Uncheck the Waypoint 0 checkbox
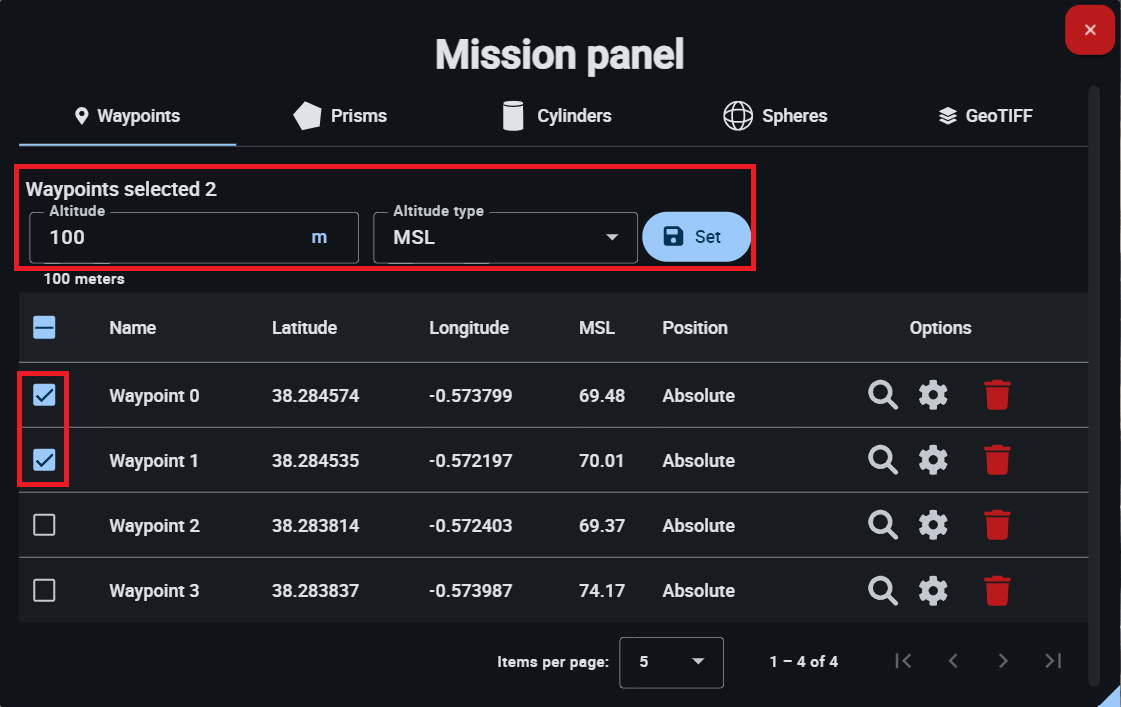 [44, 396]
